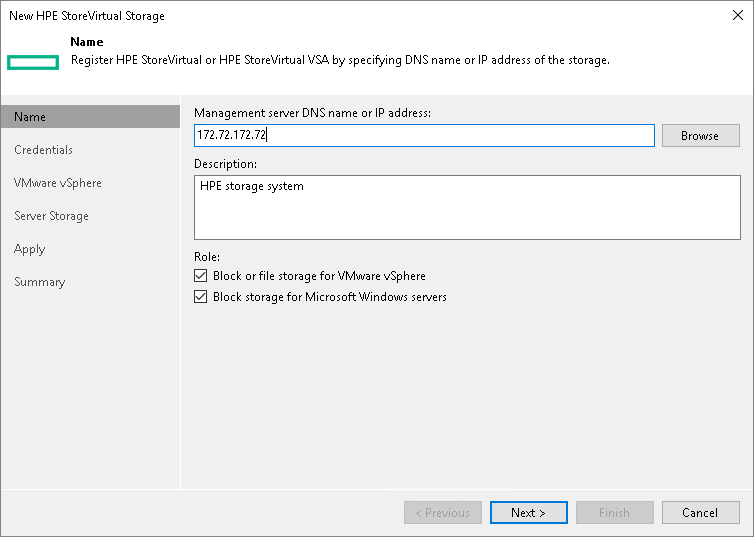The width and height of the screenshot is (754, 537).
Task: Click the Finish button
Action: tap(615, 512)
